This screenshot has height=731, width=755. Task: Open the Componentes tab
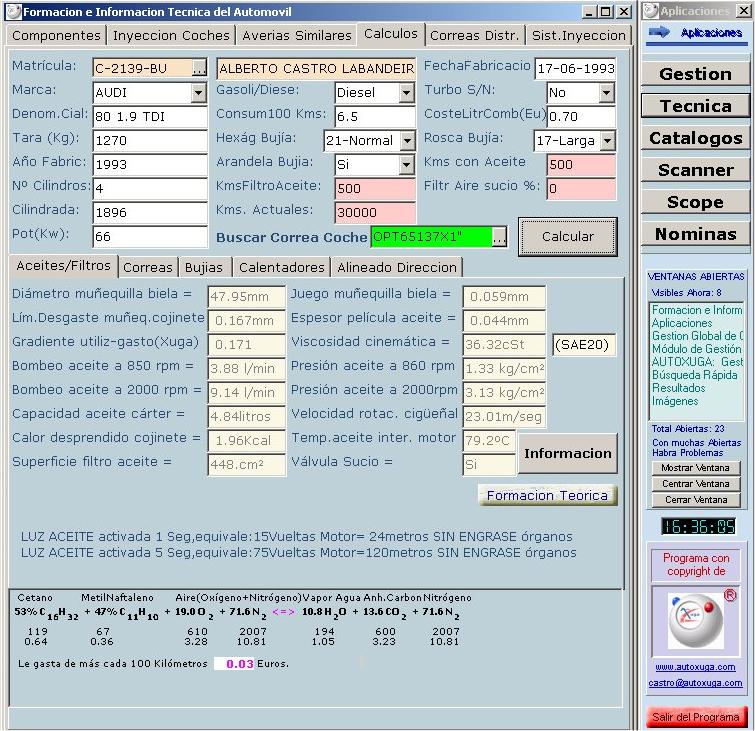56,35
